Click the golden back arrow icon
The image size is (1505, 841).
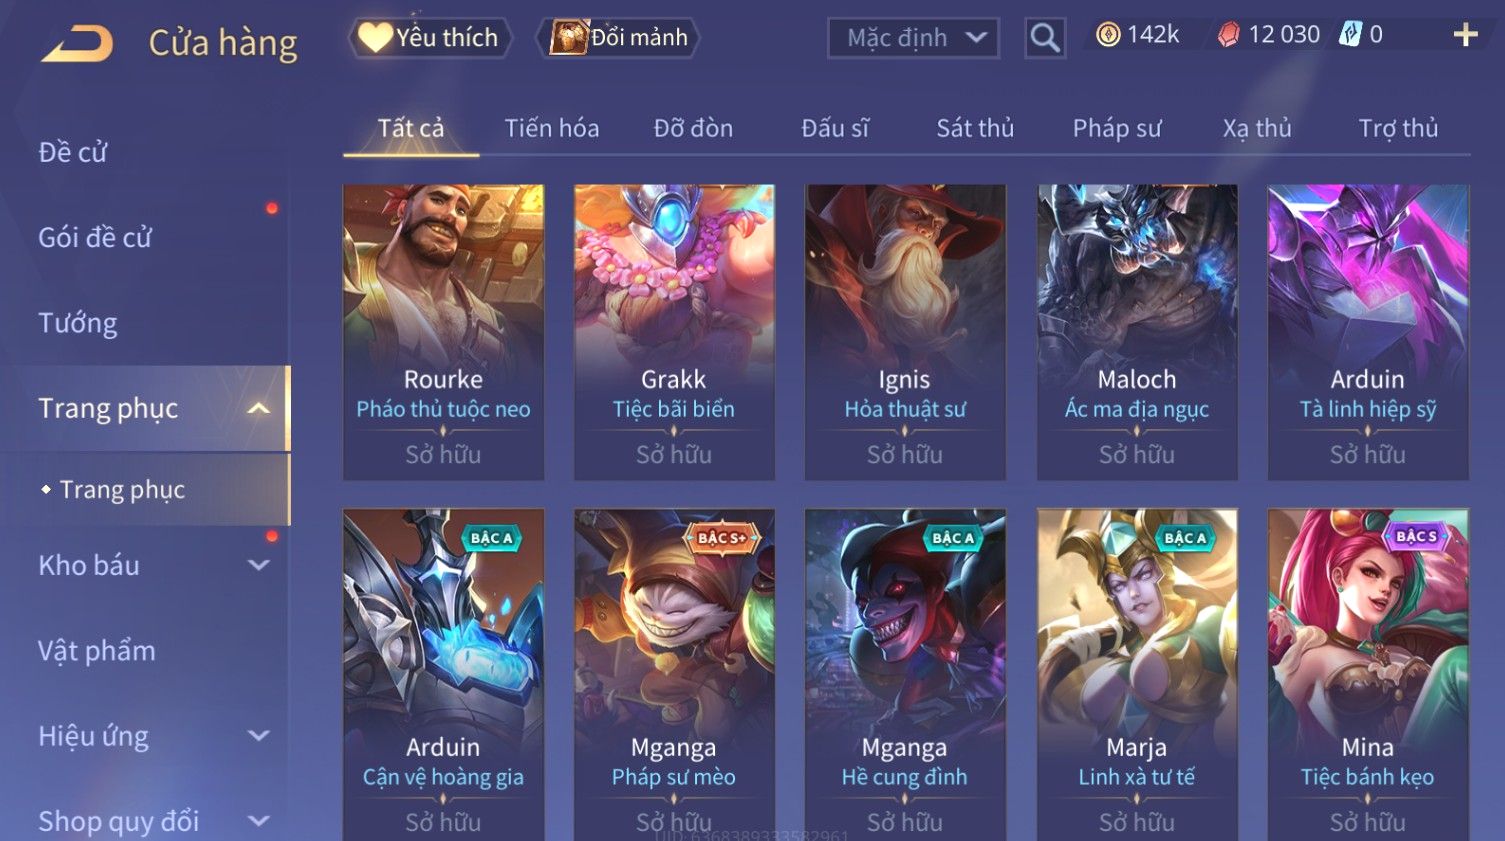coord(77,43)
